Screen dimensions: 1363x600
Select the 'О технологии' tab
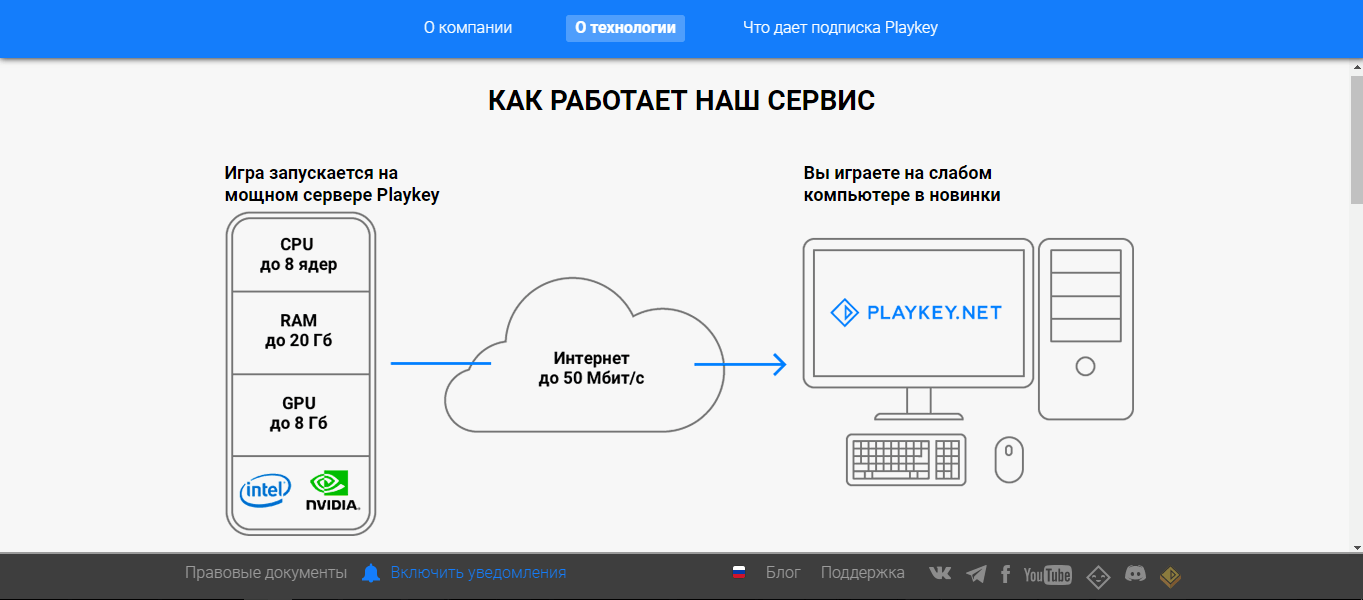[x=625, y=28]
